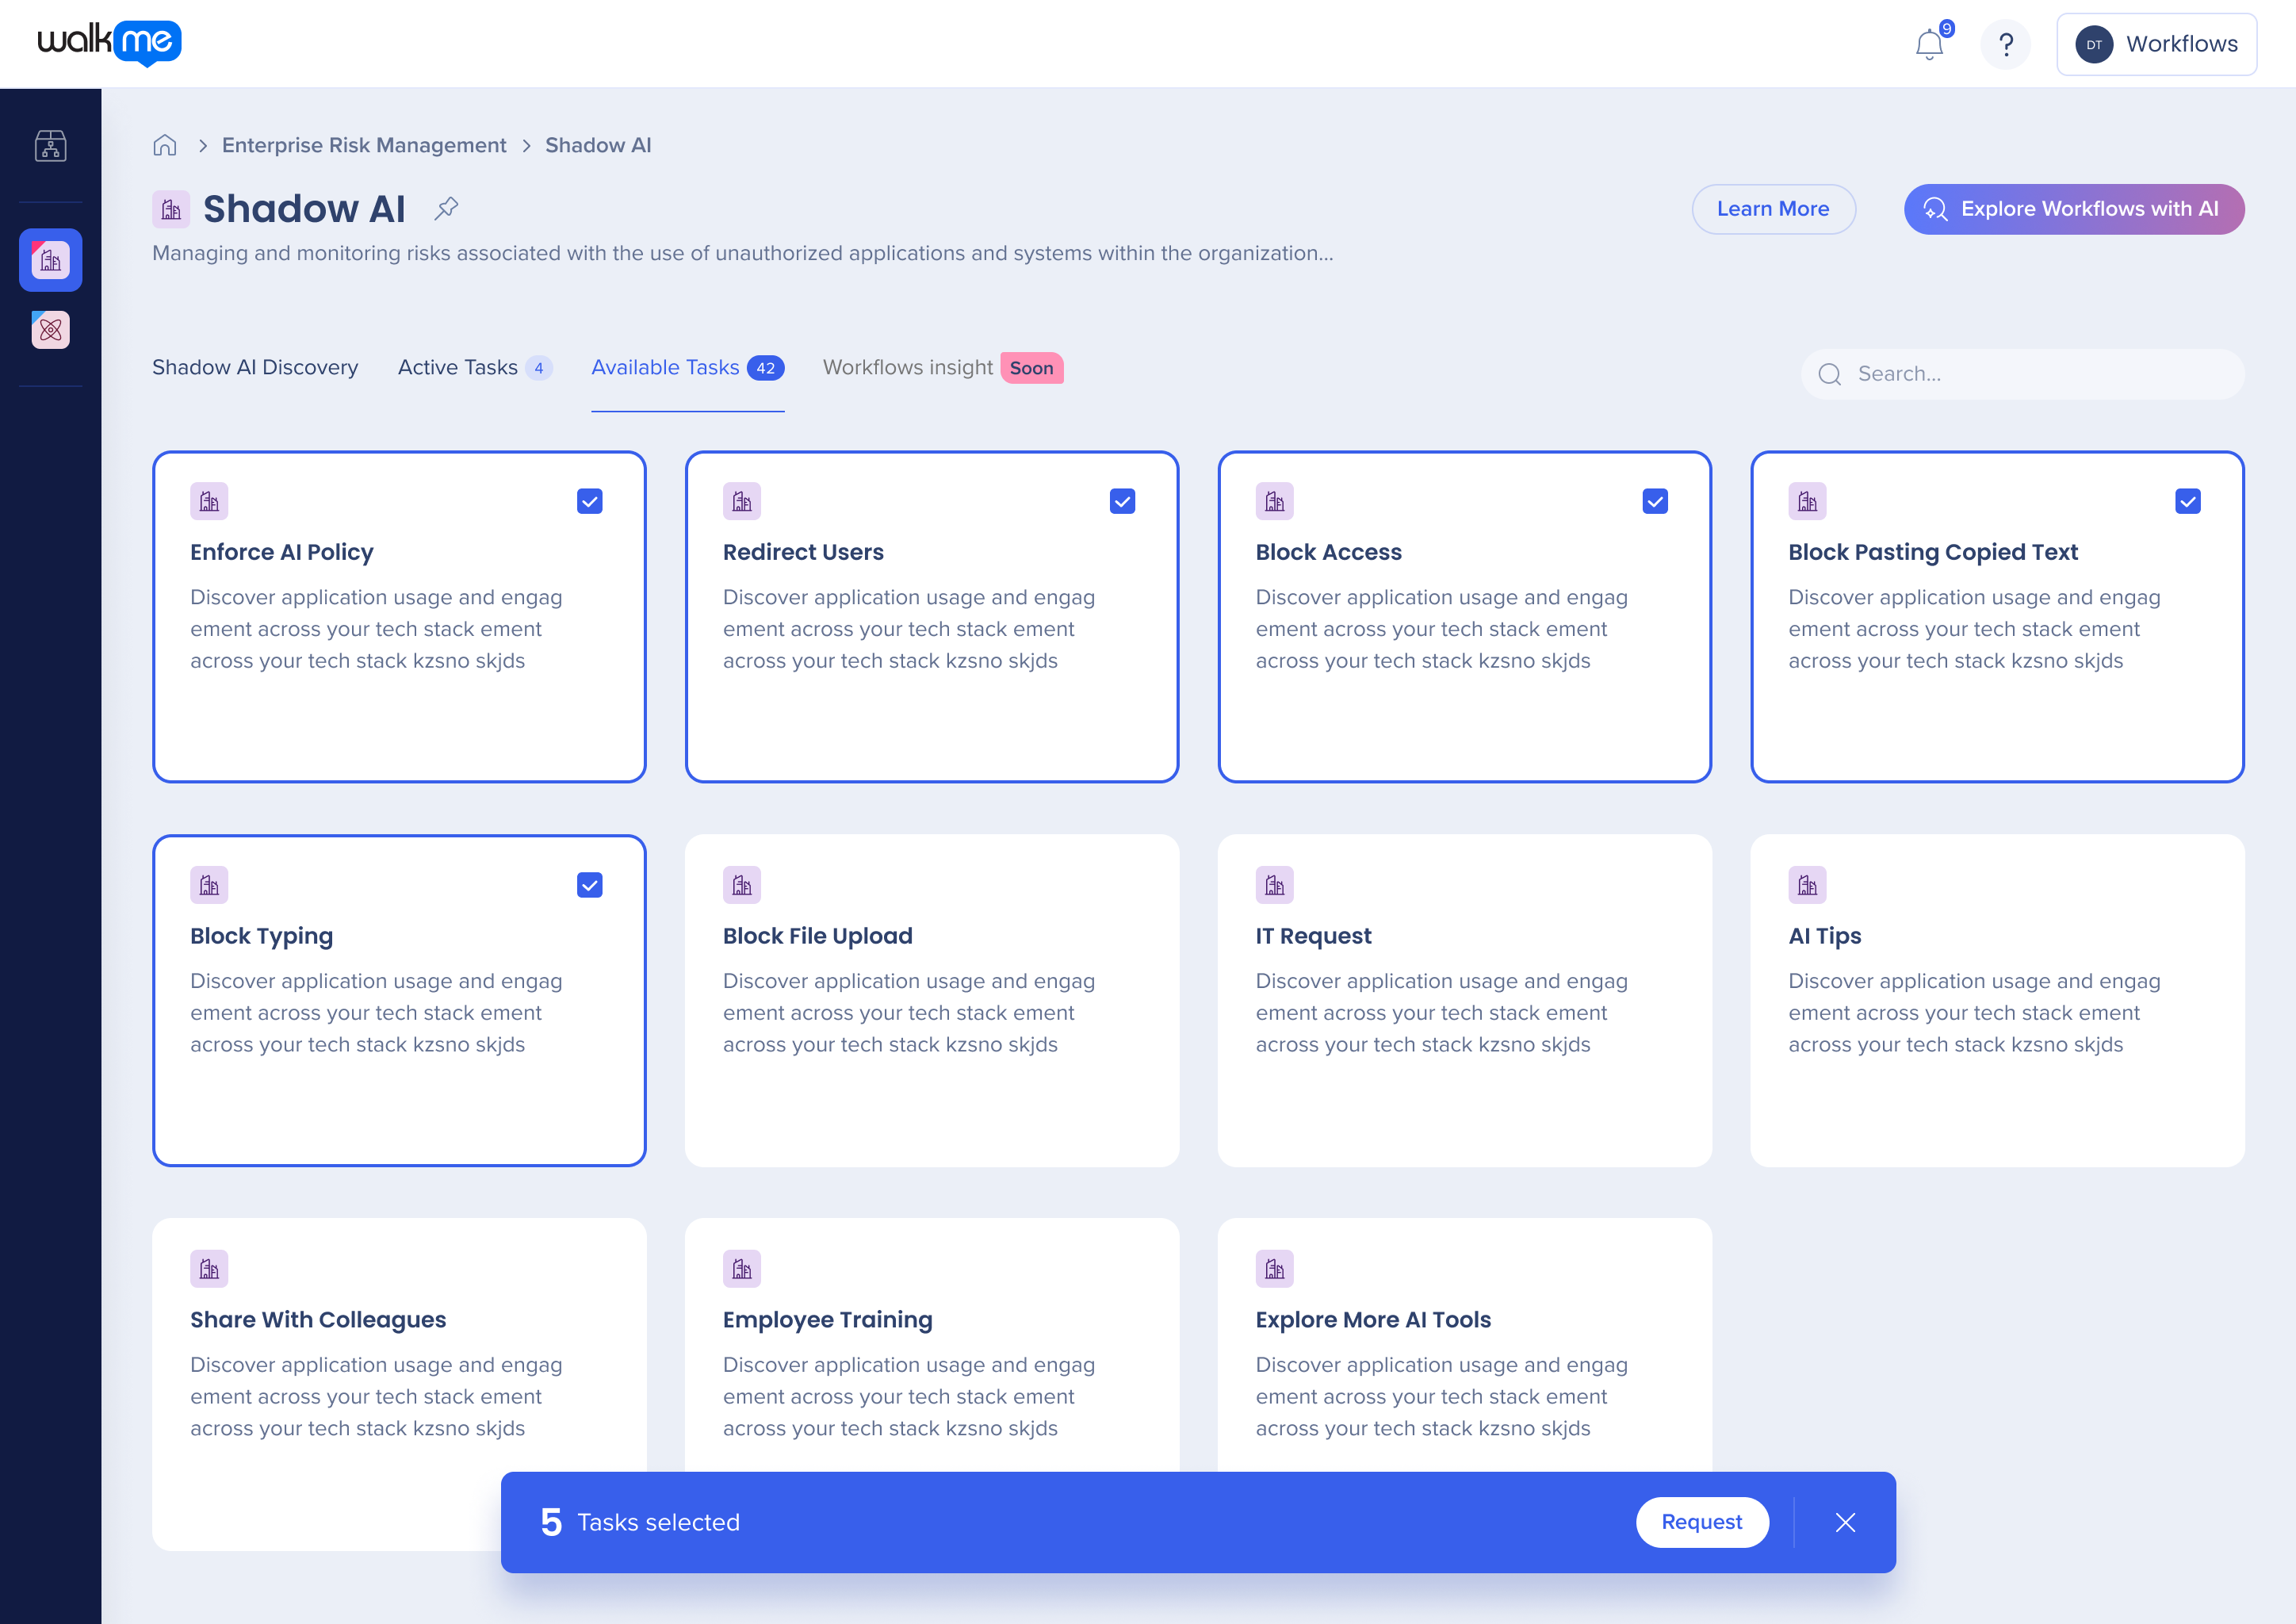Open the Workflows insight tab
The width and height of the screenshot is (2296, 1624).
(943, 367)
